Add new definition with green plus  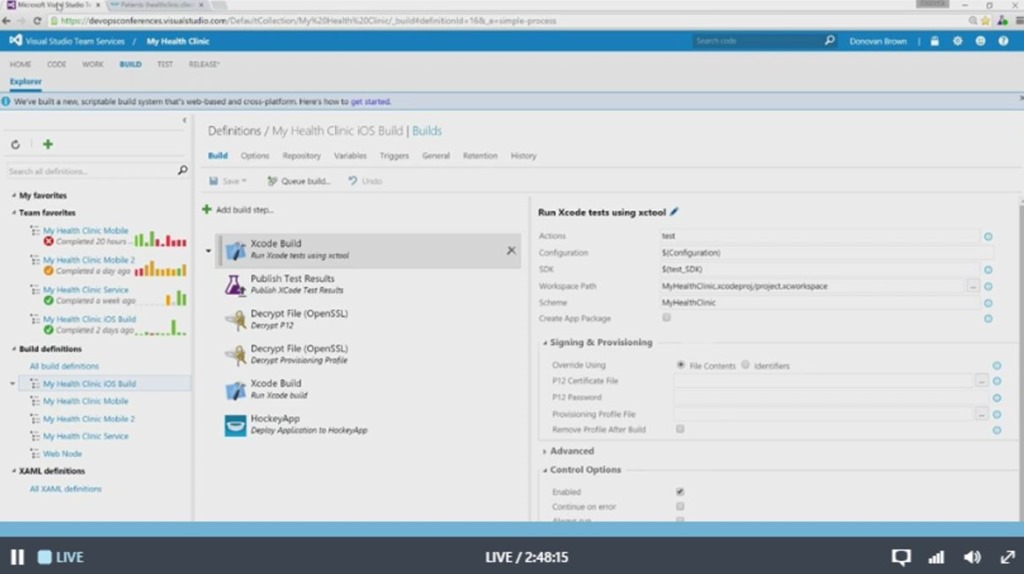coord(48,144)
